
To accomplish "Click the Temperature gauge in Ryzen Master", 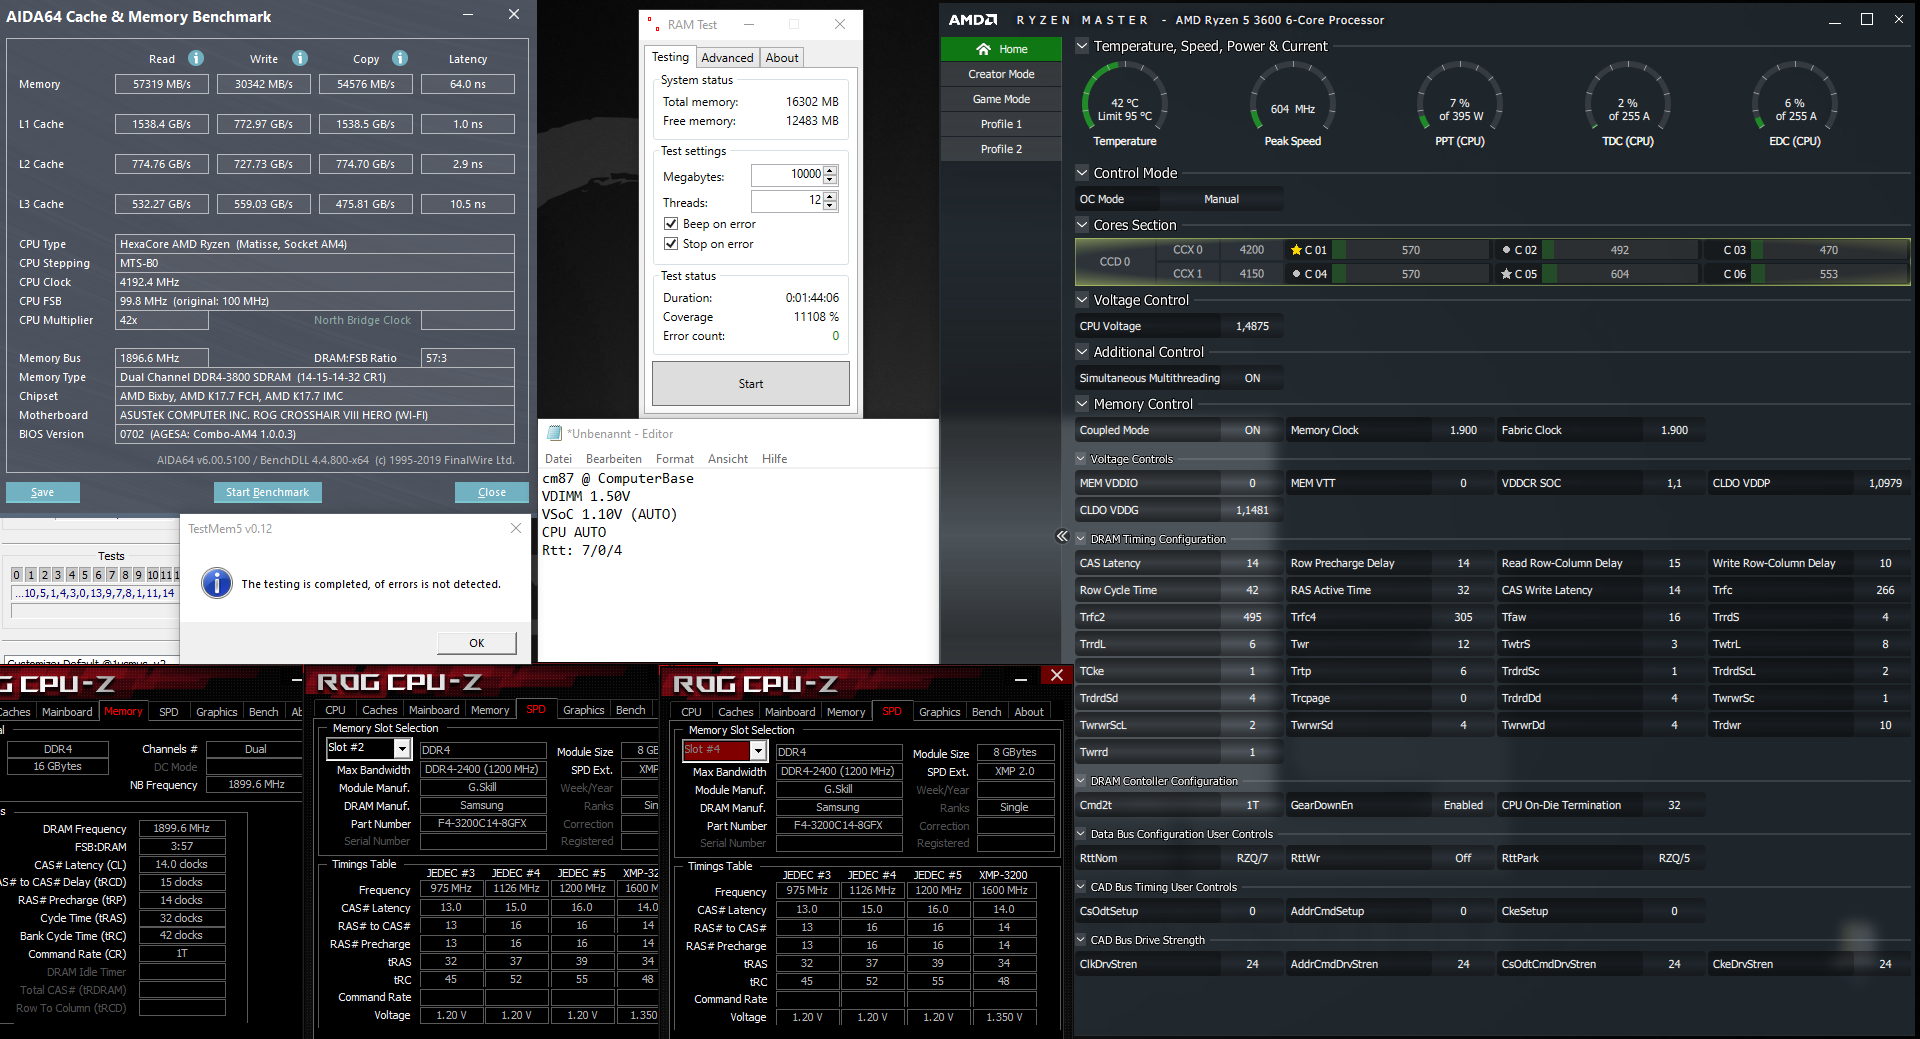I will click(x=1124, y=97).
